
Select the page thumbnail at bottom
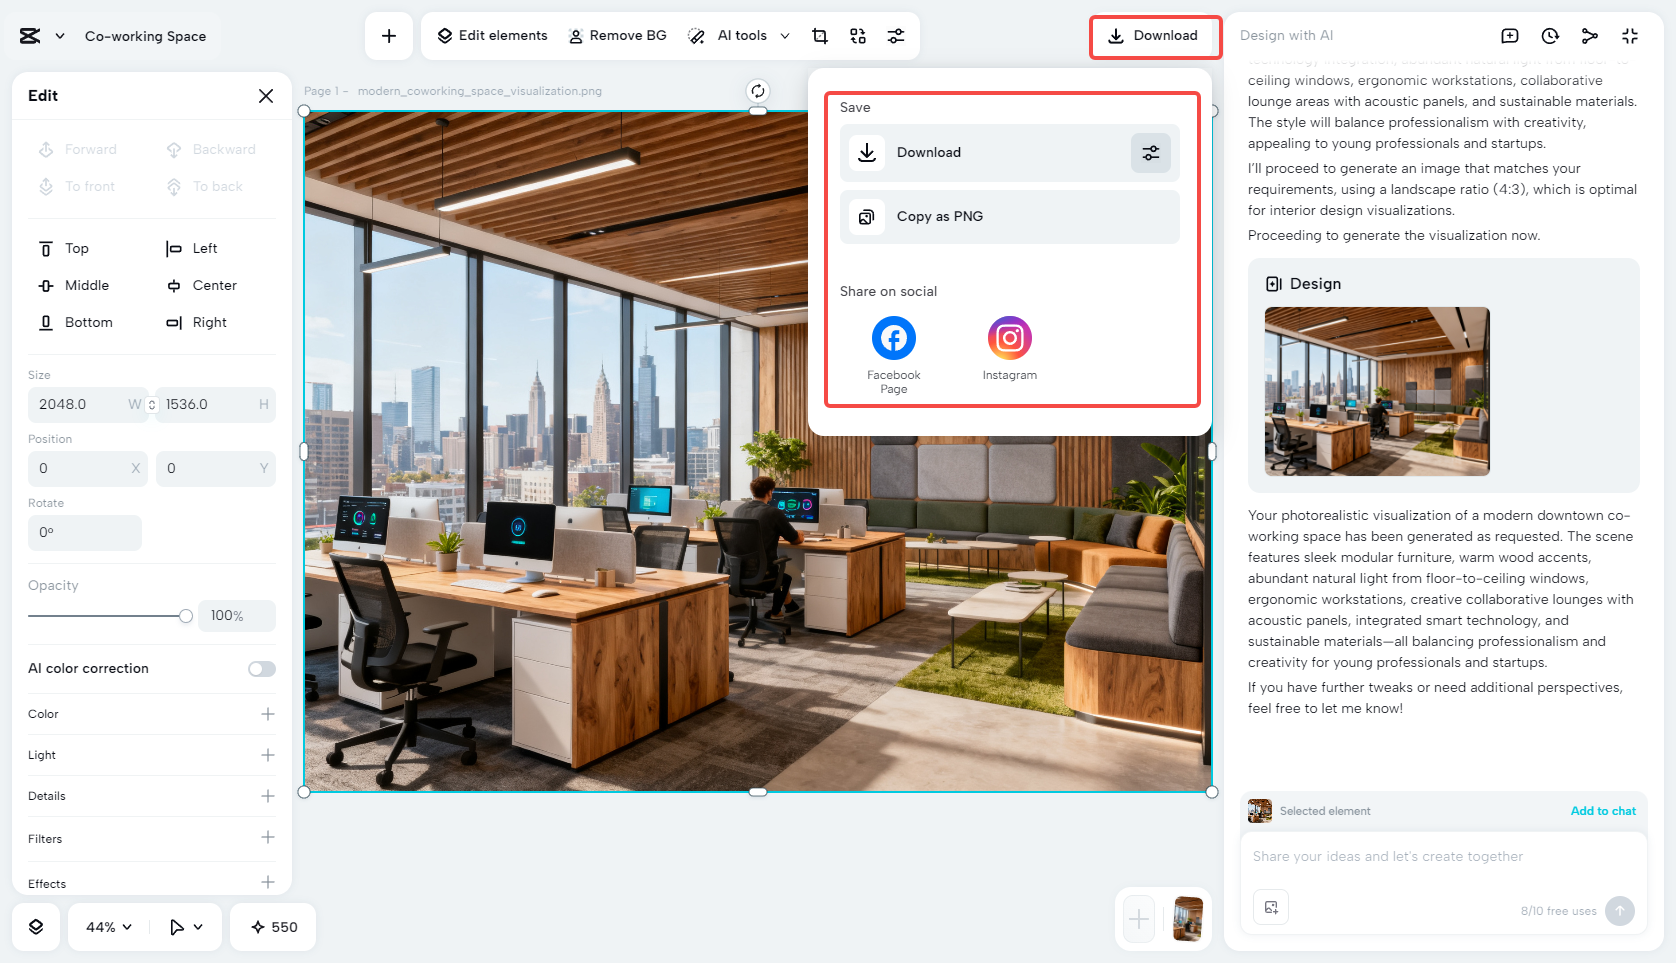click(1188, 919)
